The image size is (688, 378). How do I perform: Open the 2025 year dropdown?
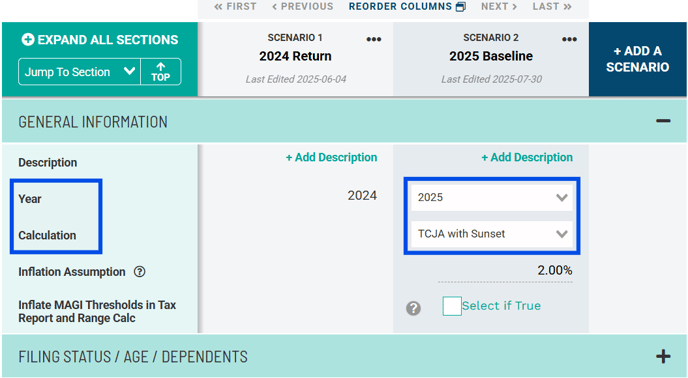coord(492,197)
